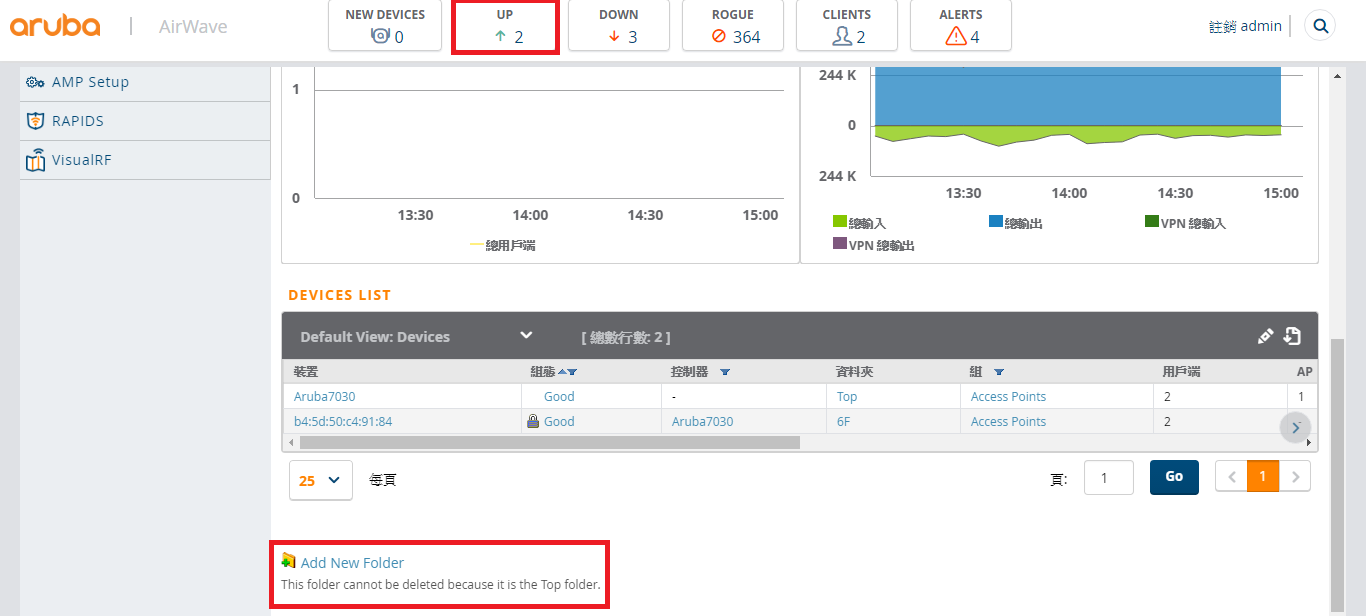The image size is (1366, 616).
Task: Click the aruba logo
Action: (55, 26)
